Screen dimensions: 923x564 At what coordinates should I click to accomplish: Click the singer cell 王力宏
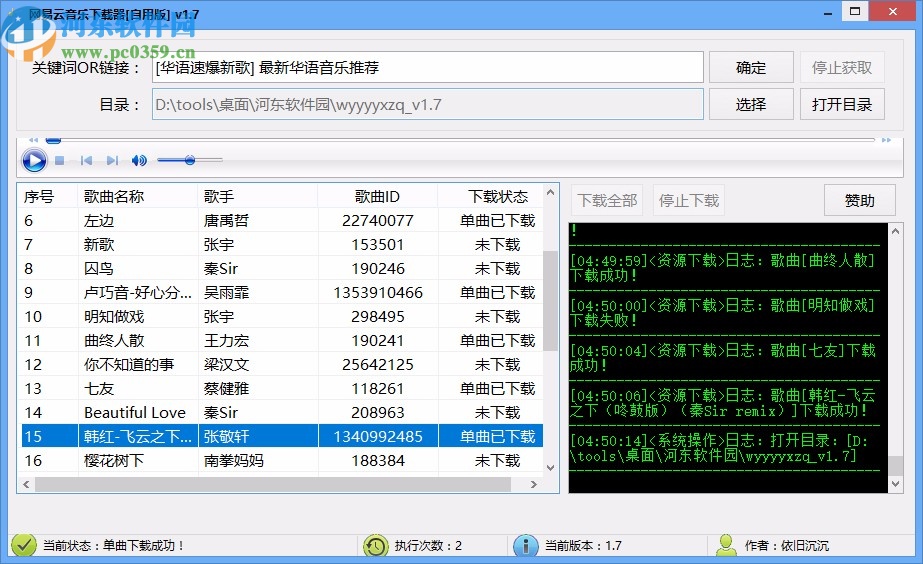(227, 340)
